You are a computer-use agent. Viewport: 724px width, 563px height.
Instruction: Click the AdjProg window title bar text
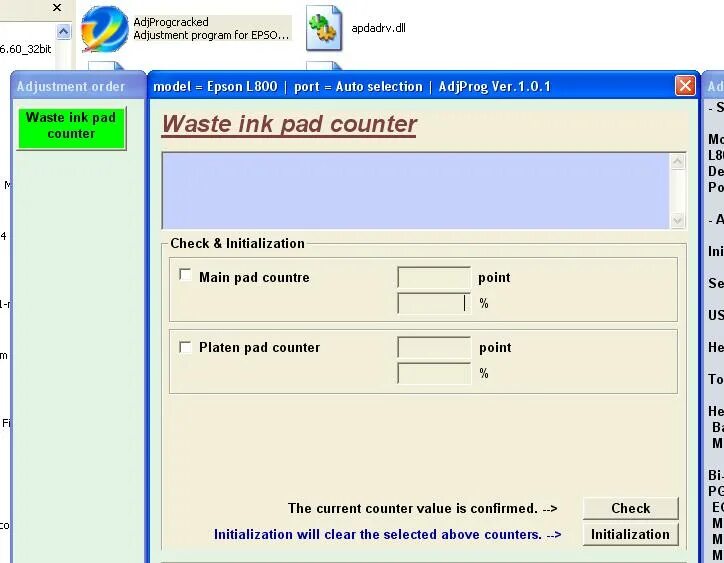(x=352, y=86)
